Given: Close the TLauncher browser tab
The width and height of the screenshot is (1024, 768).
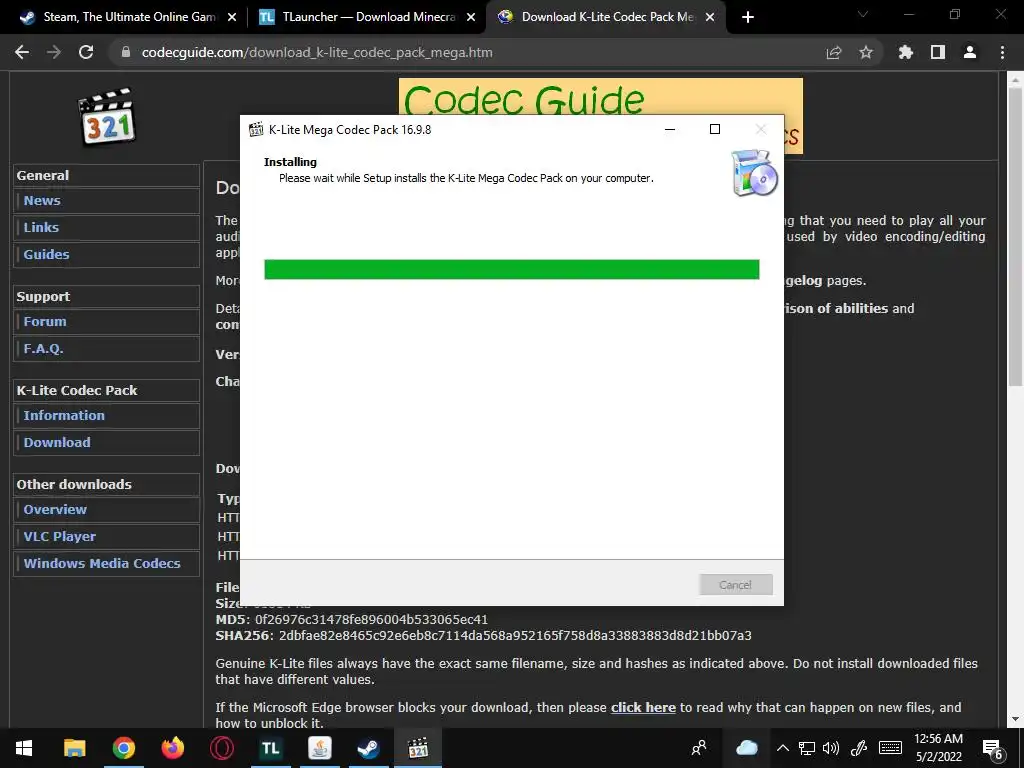Looking at the screenshot, I should [x=471, y=17].
